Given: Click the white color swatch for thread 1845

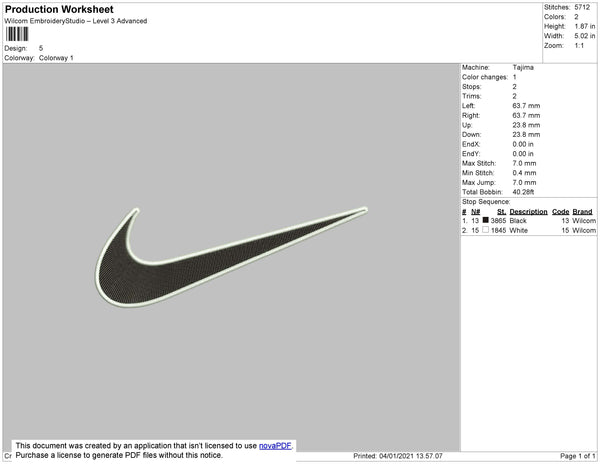Looking at the screenshot, I should pyautogui.click(x=486, y=230).
